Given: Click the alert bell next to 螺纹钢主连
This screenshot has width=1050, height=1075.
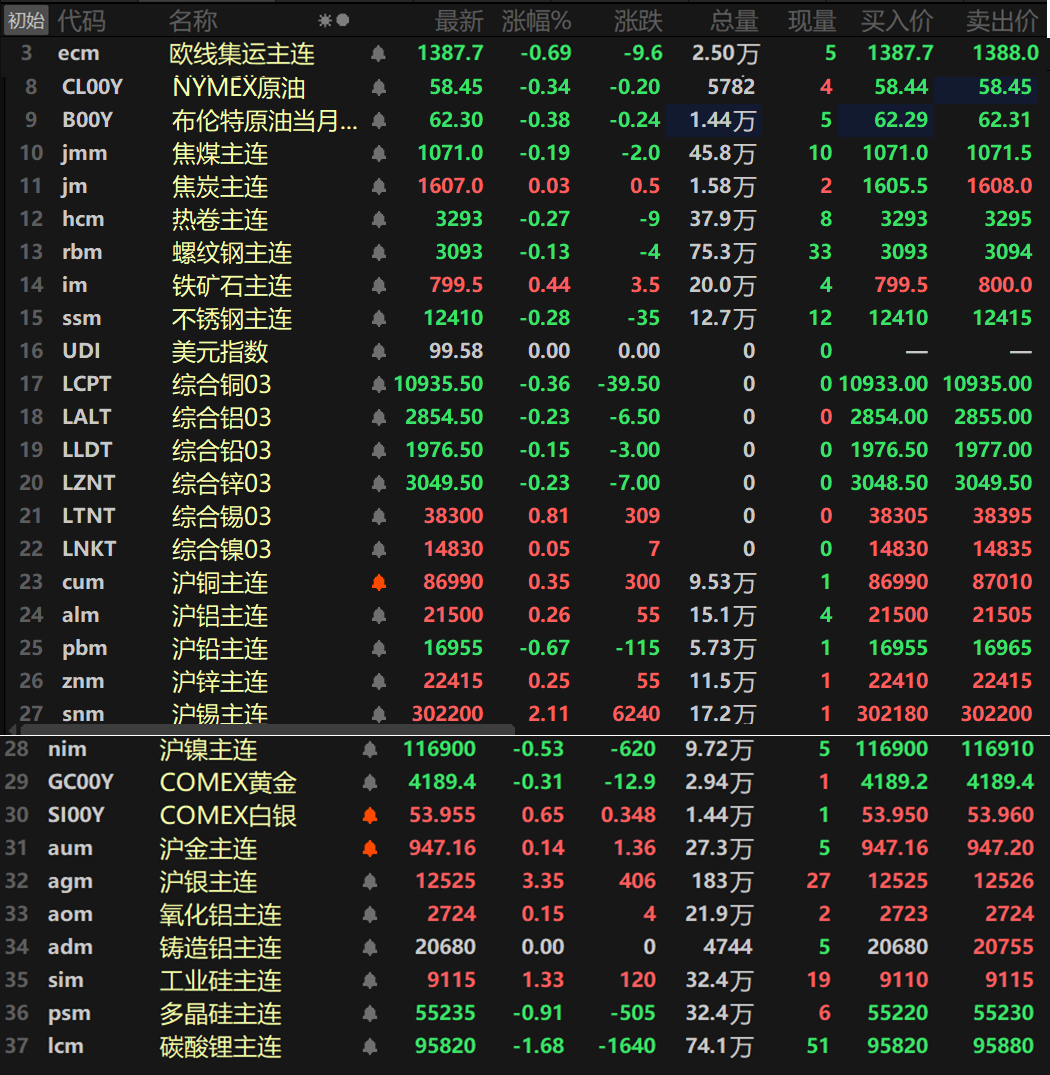Looking at the screenshot, I should click(378, 252).
